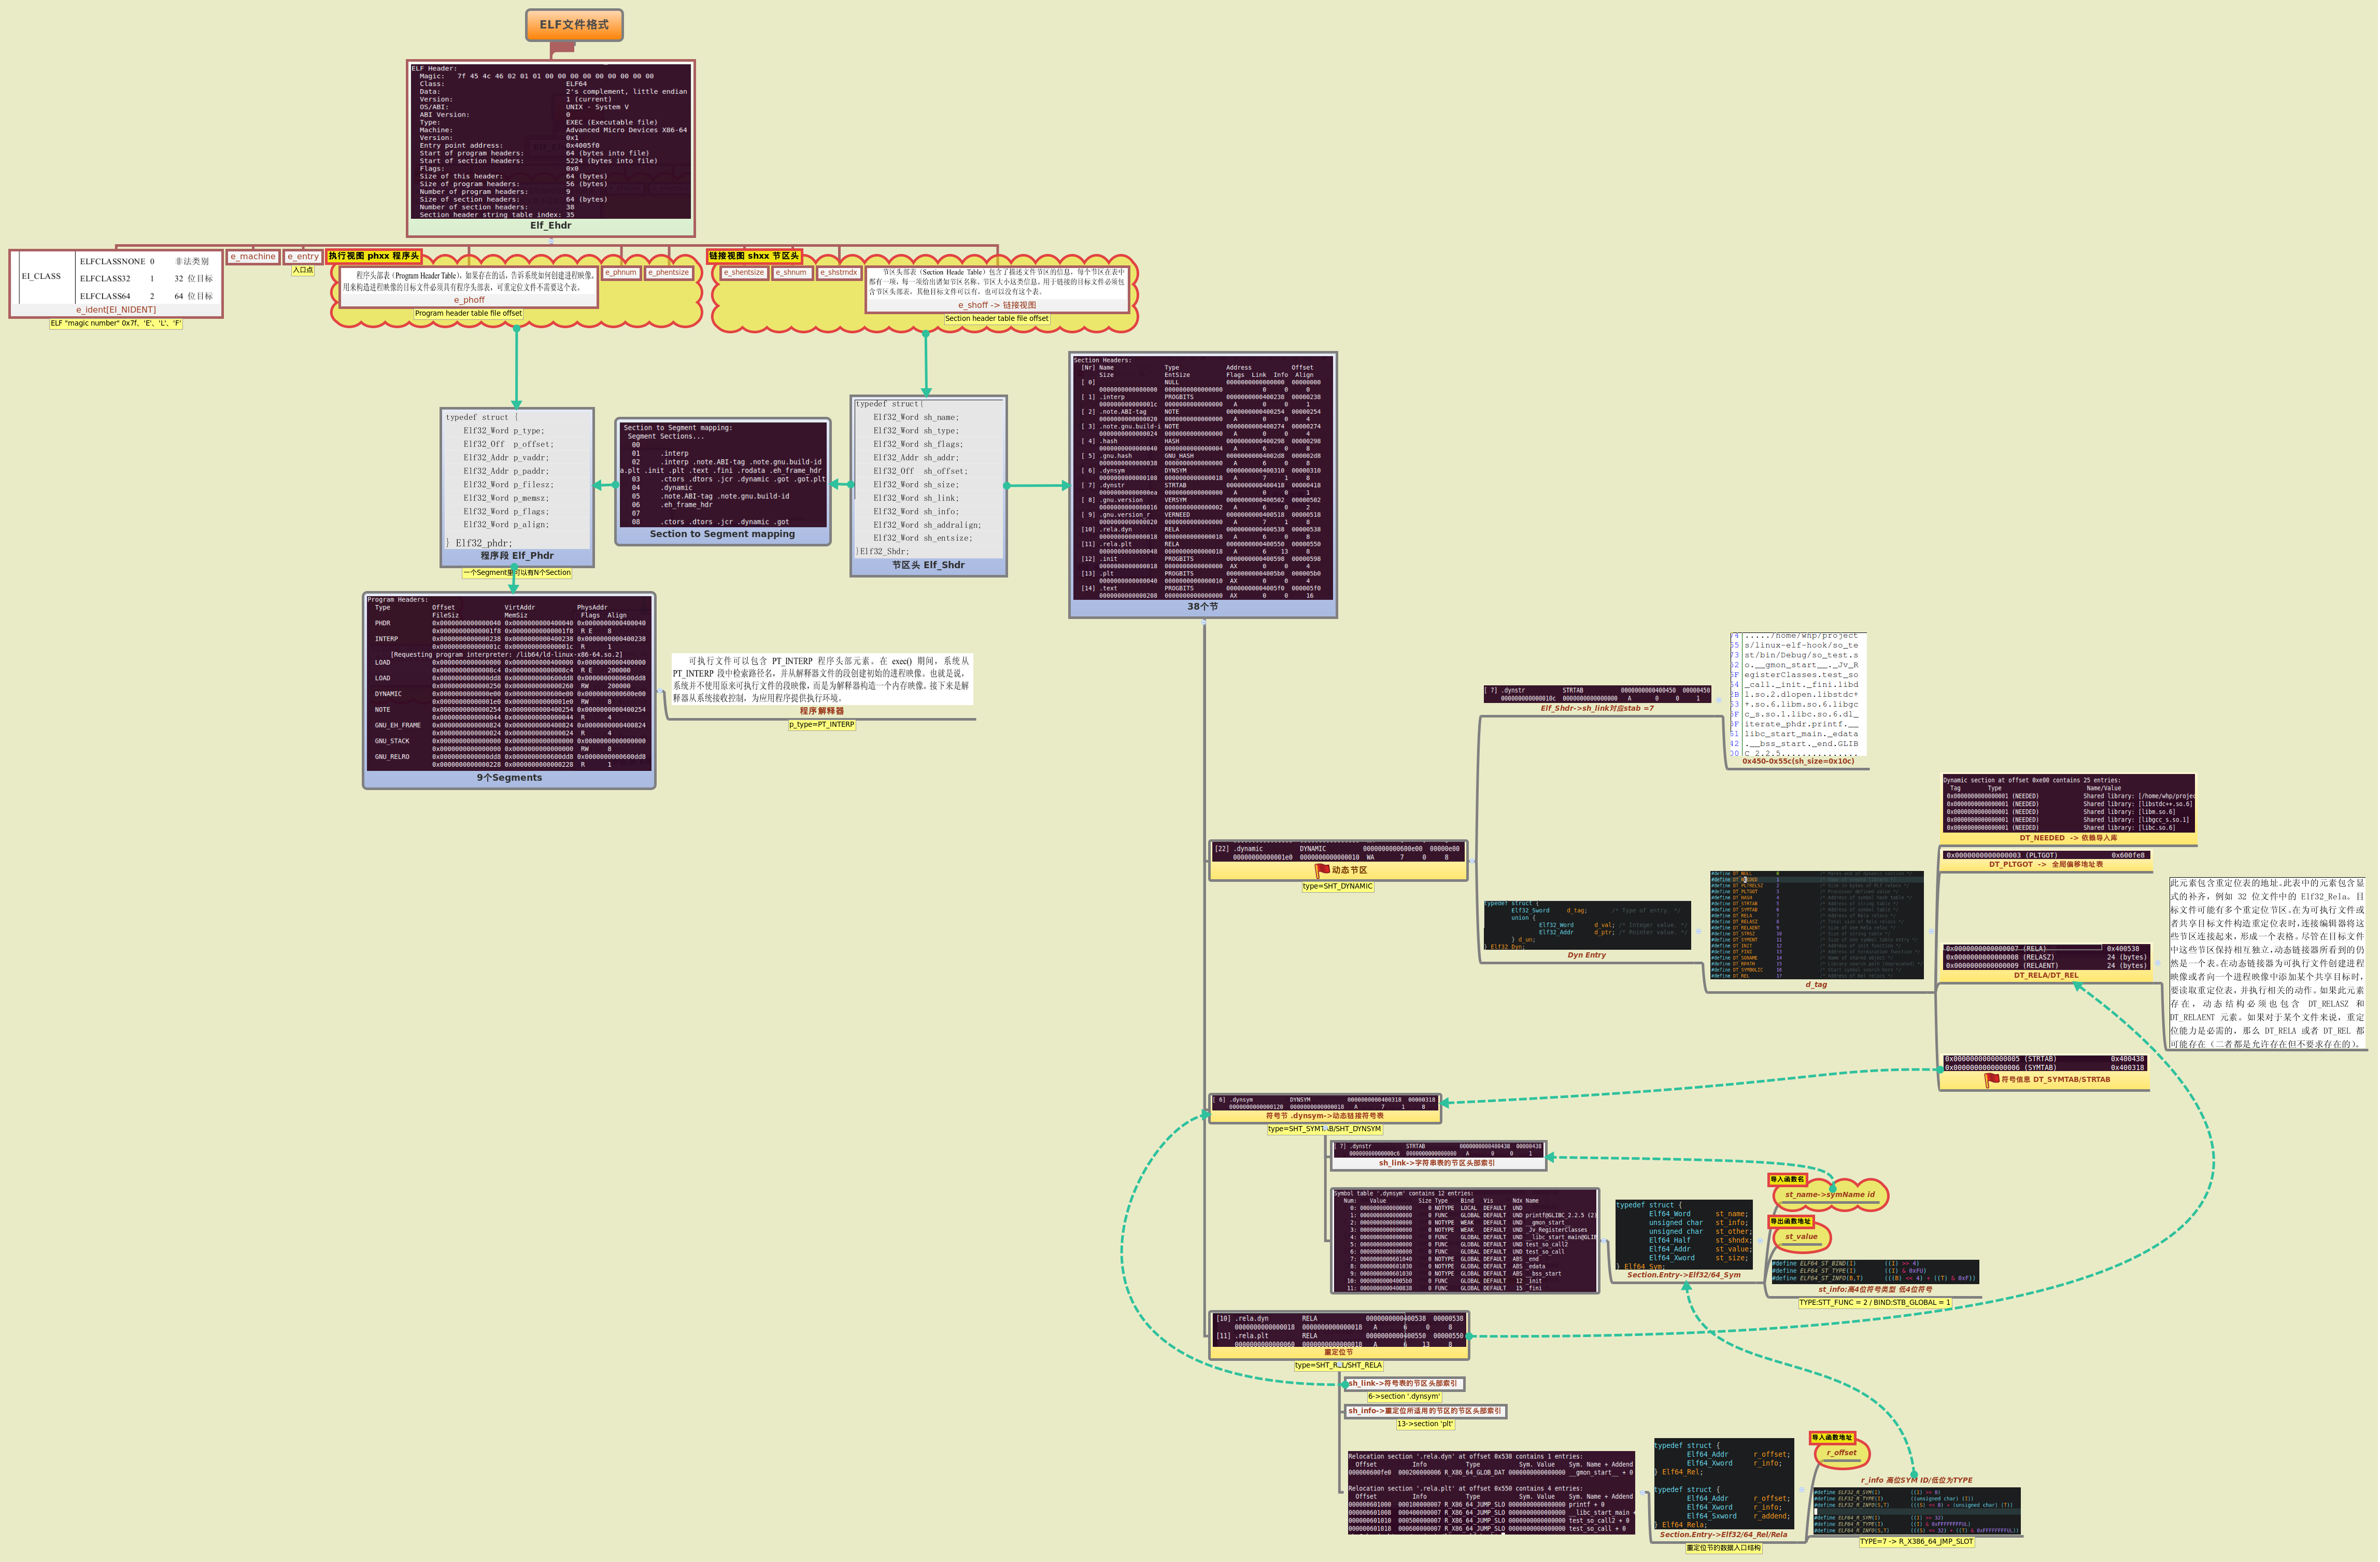Collapse the branch under the Elf_Ehdr node

(x=551, y=241)
